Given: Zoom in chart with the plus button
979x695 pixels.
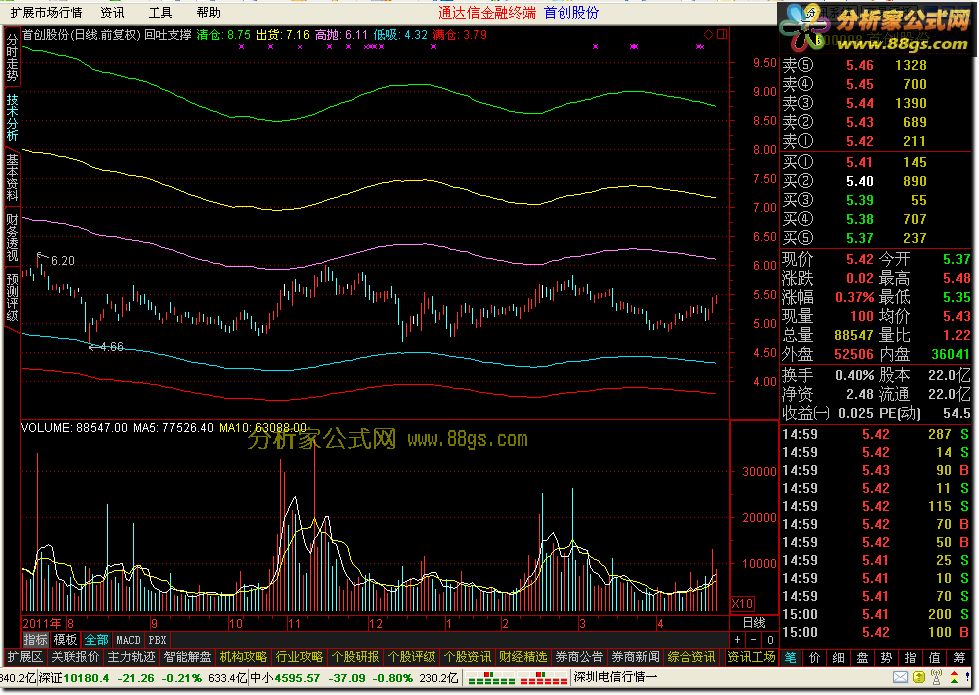Looking at the screenshot, I should (738, 640).
